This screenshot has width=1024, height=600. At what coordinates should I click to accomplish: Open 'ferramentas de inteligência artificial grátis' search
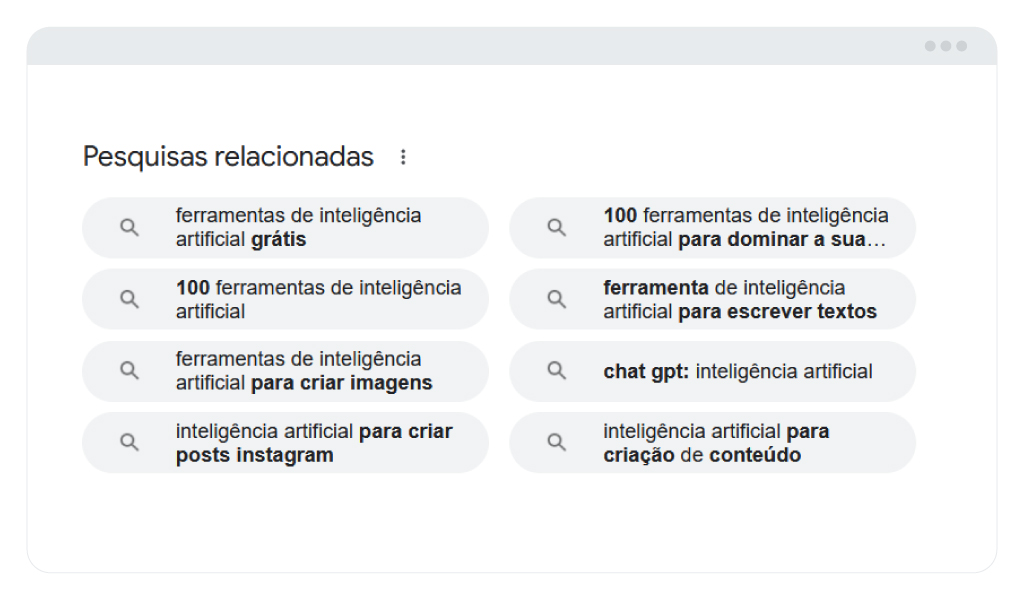(x=285, y=228)
